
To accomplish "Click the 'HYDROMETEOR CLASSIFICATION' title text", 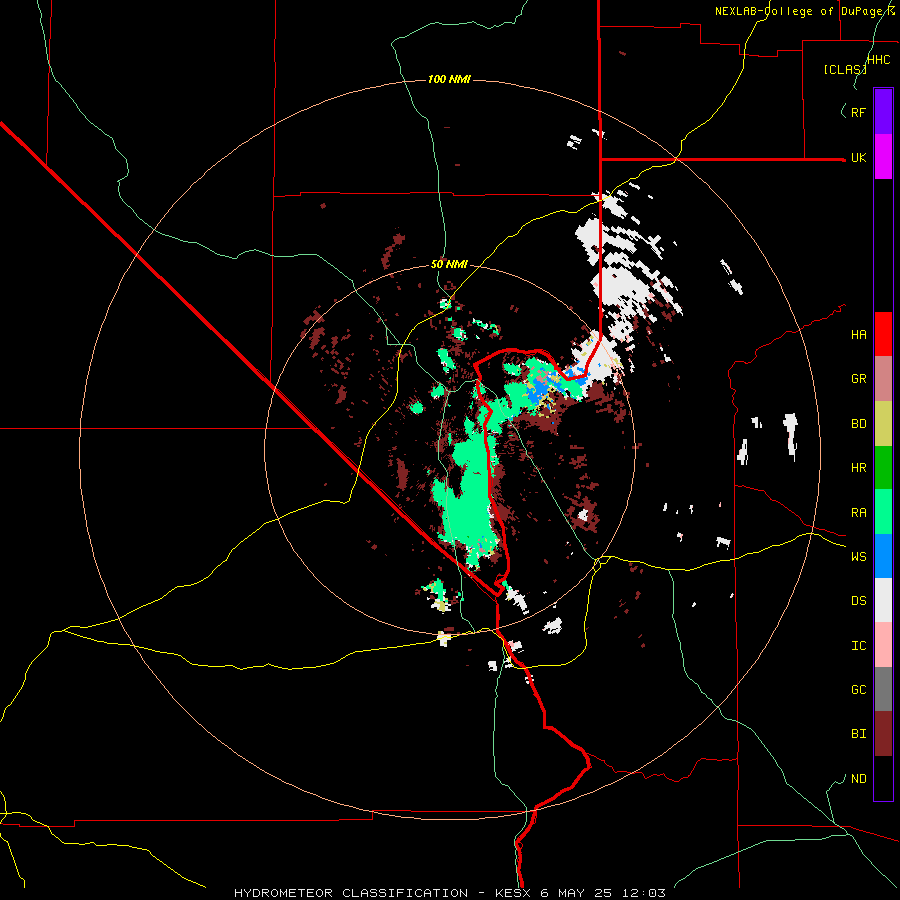I will pyautogui.click(x=352, y=893).
